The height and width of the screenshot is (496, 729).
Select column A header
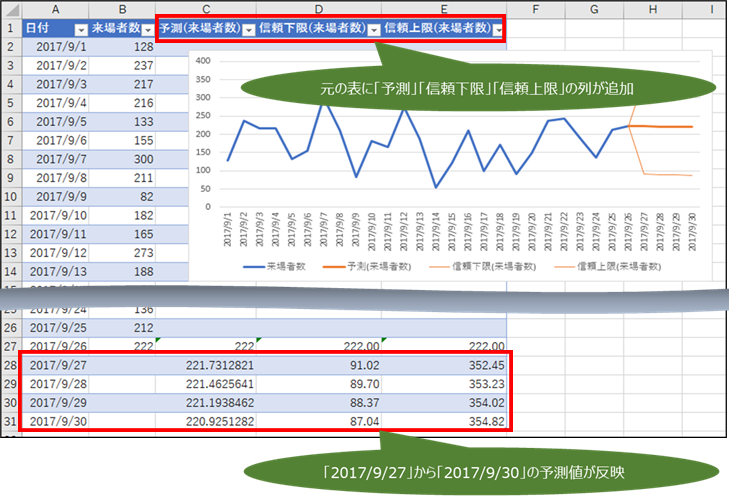(x=55, y=9)
